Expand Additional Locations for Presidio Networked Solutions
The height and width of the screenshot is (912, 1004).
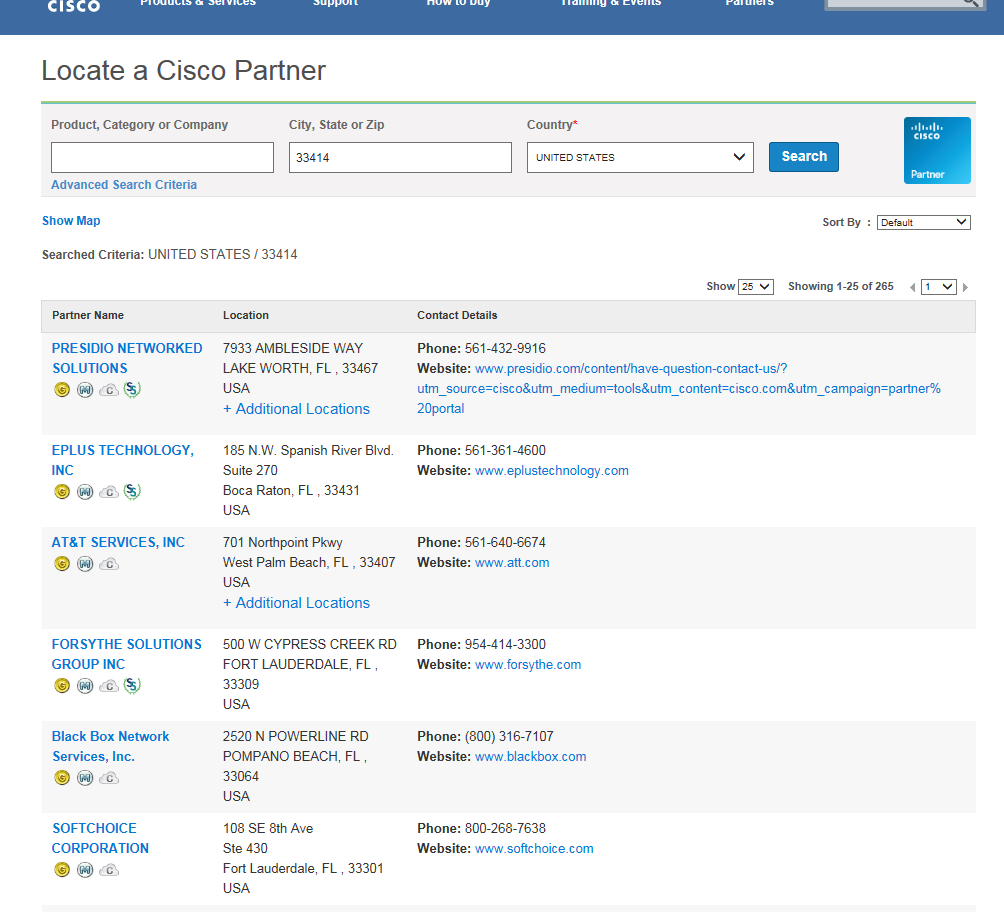[x=296, y=409]
